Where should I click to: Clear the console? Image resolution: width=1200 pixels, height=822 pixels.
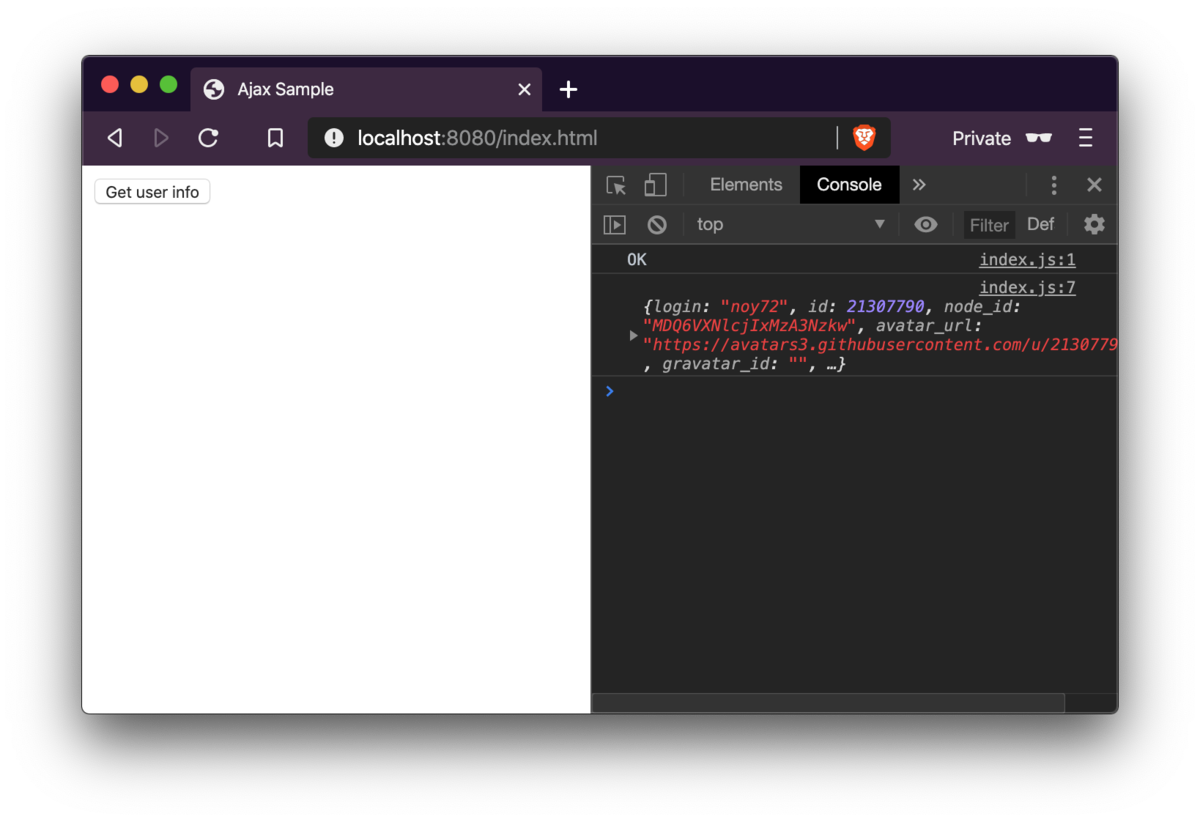tap(657, 225)
